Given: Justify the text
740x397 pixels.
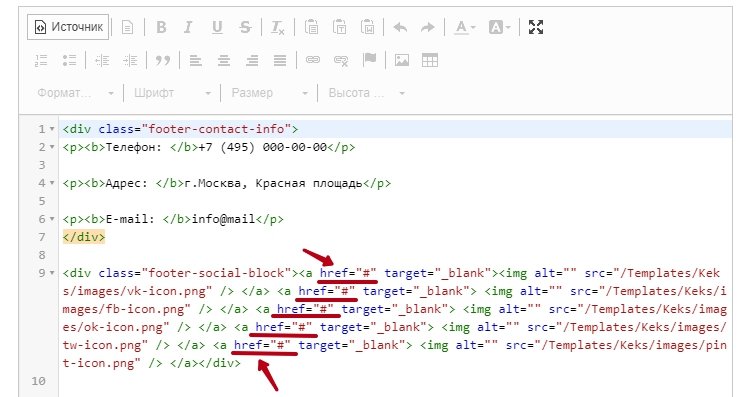Looking at the screenshot, I should coord(280,60).
